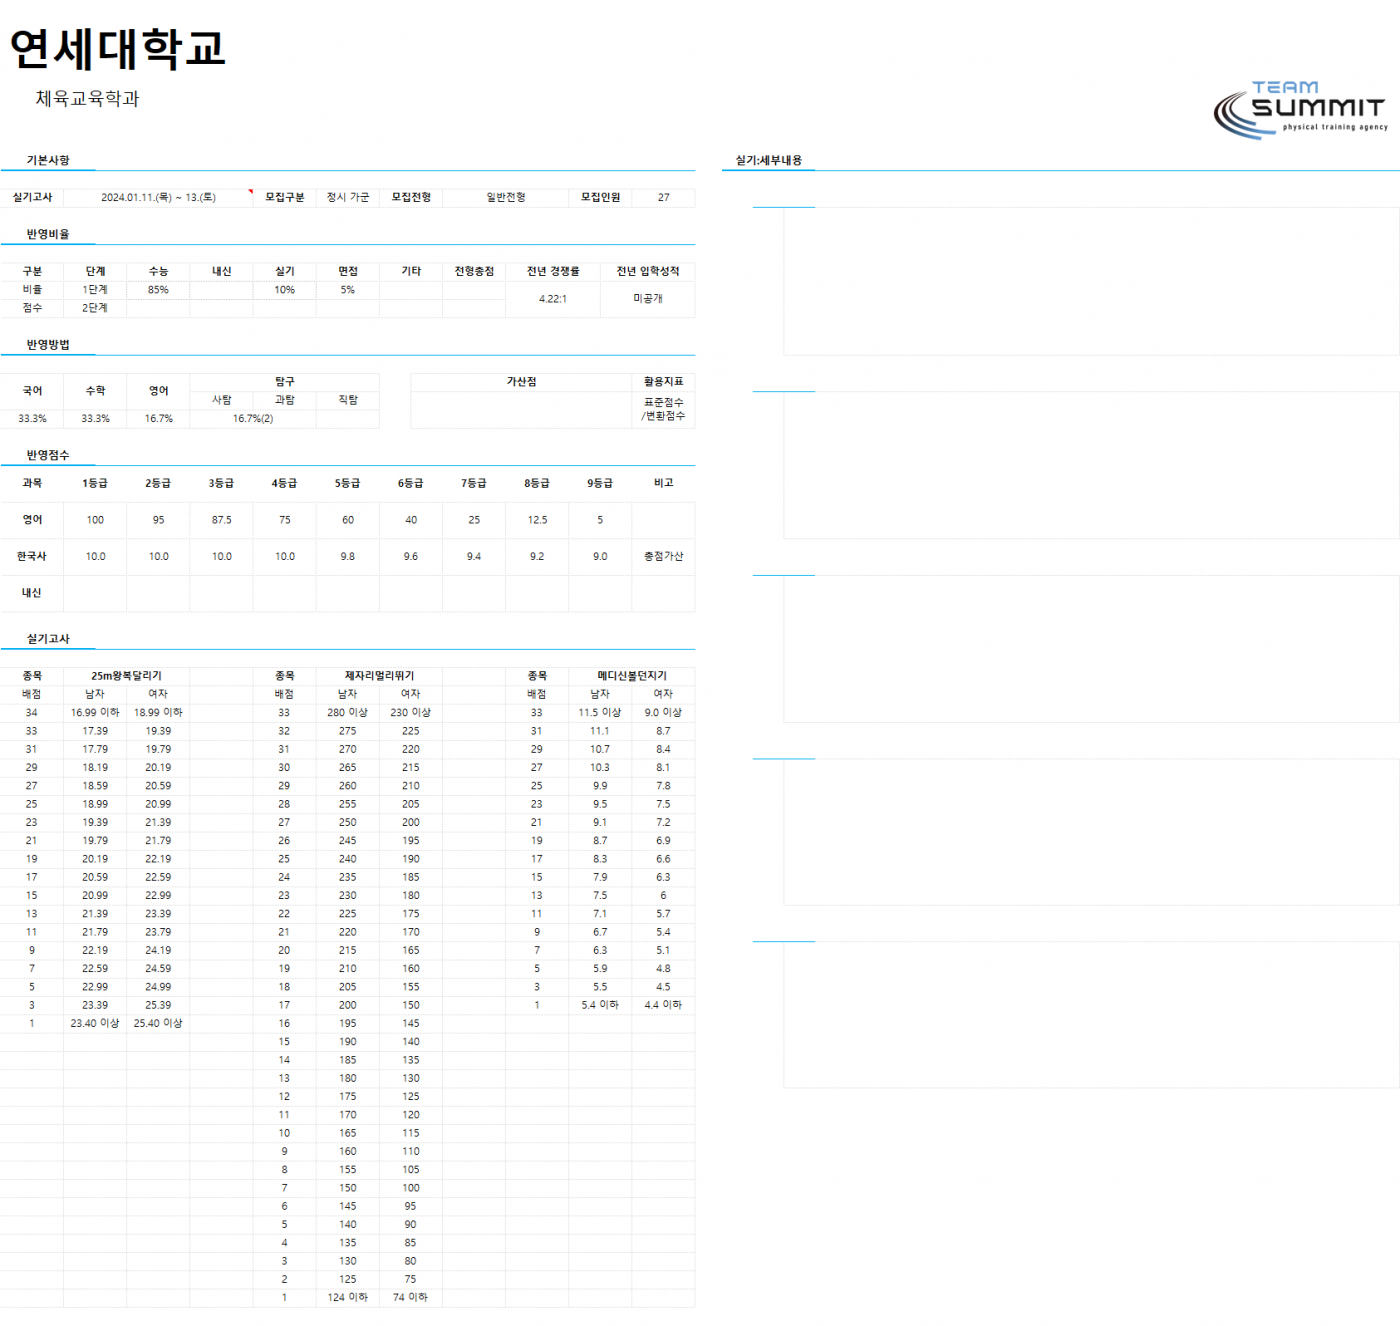Click the 기본사항 section header

pos(48,160)
